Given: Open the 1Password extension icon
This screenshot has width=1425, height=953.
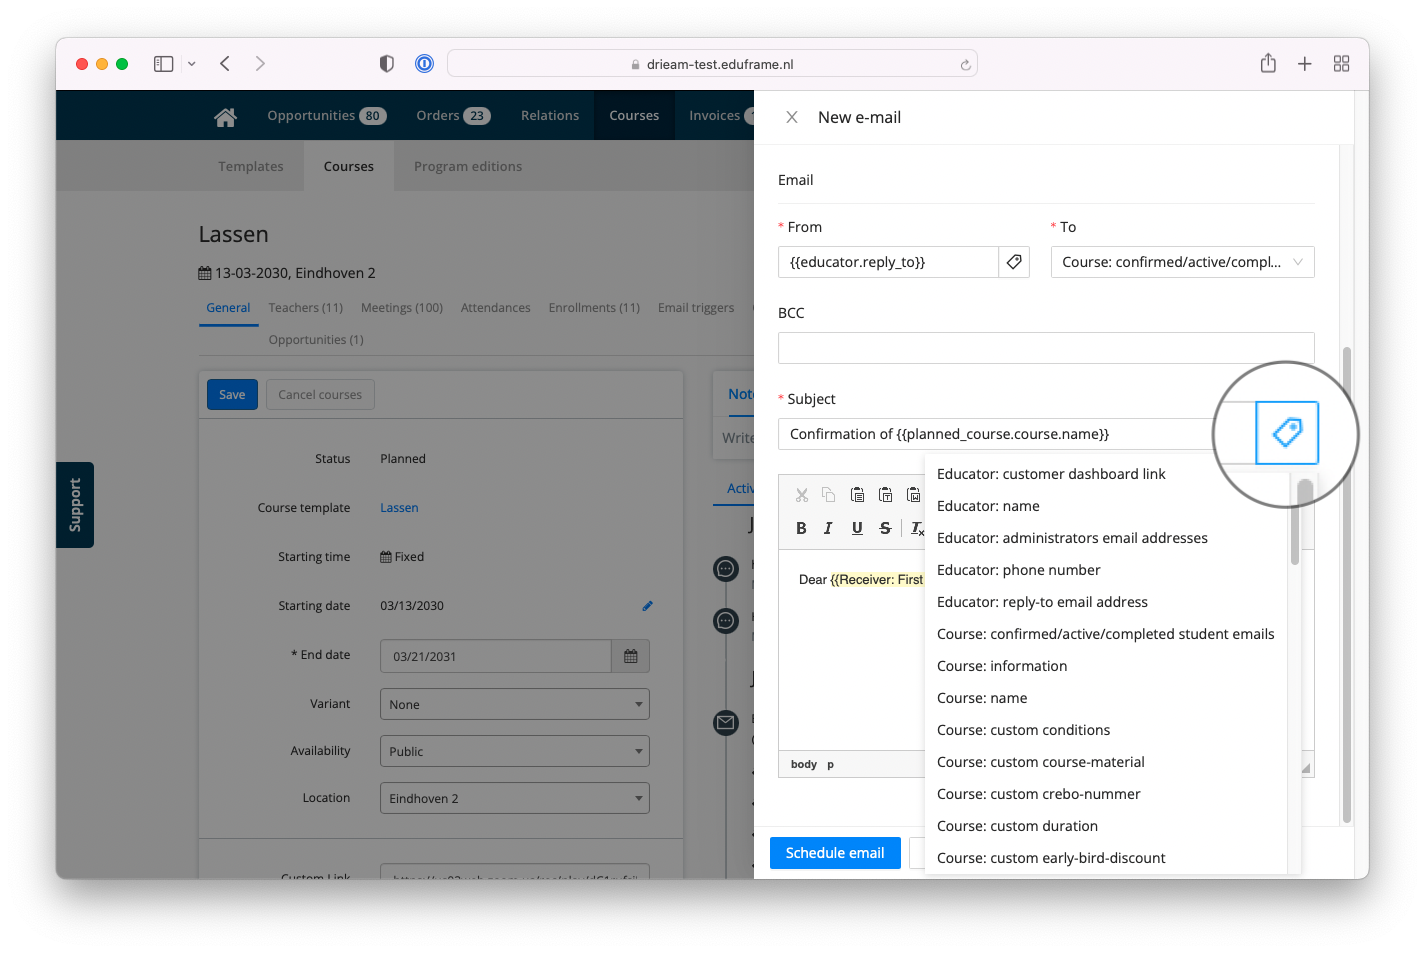Looking at the screenshot, I should [424, 64].
